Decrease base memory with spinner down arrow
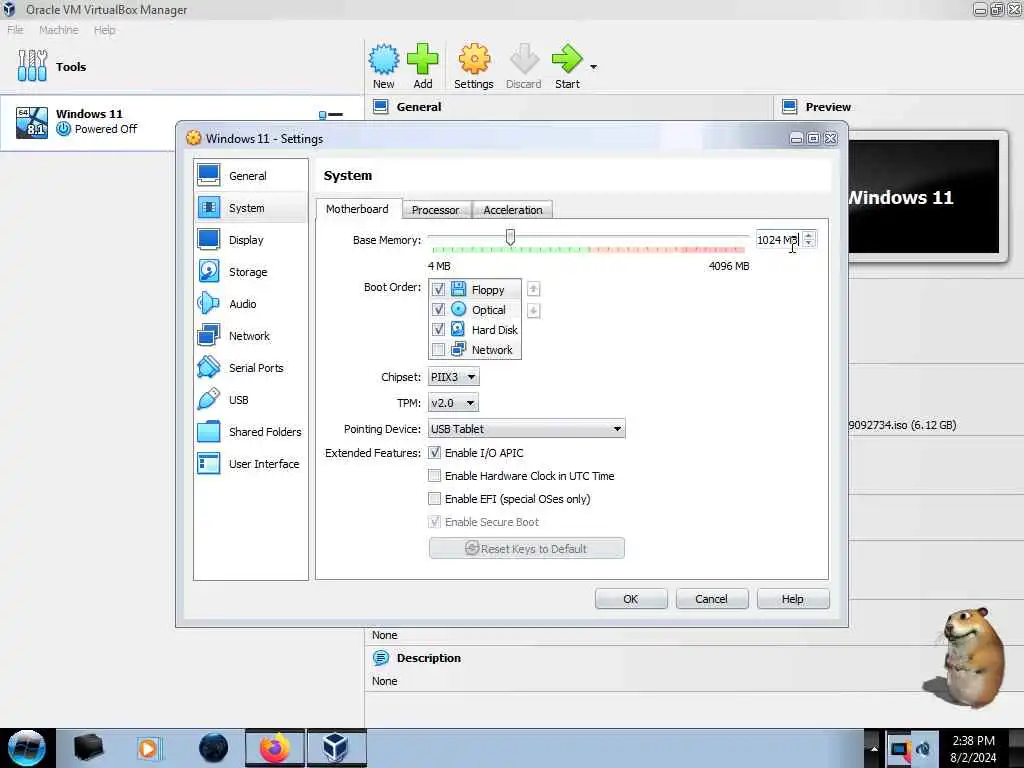This screenshot has width=1024, height=768. tap(808, 244)
